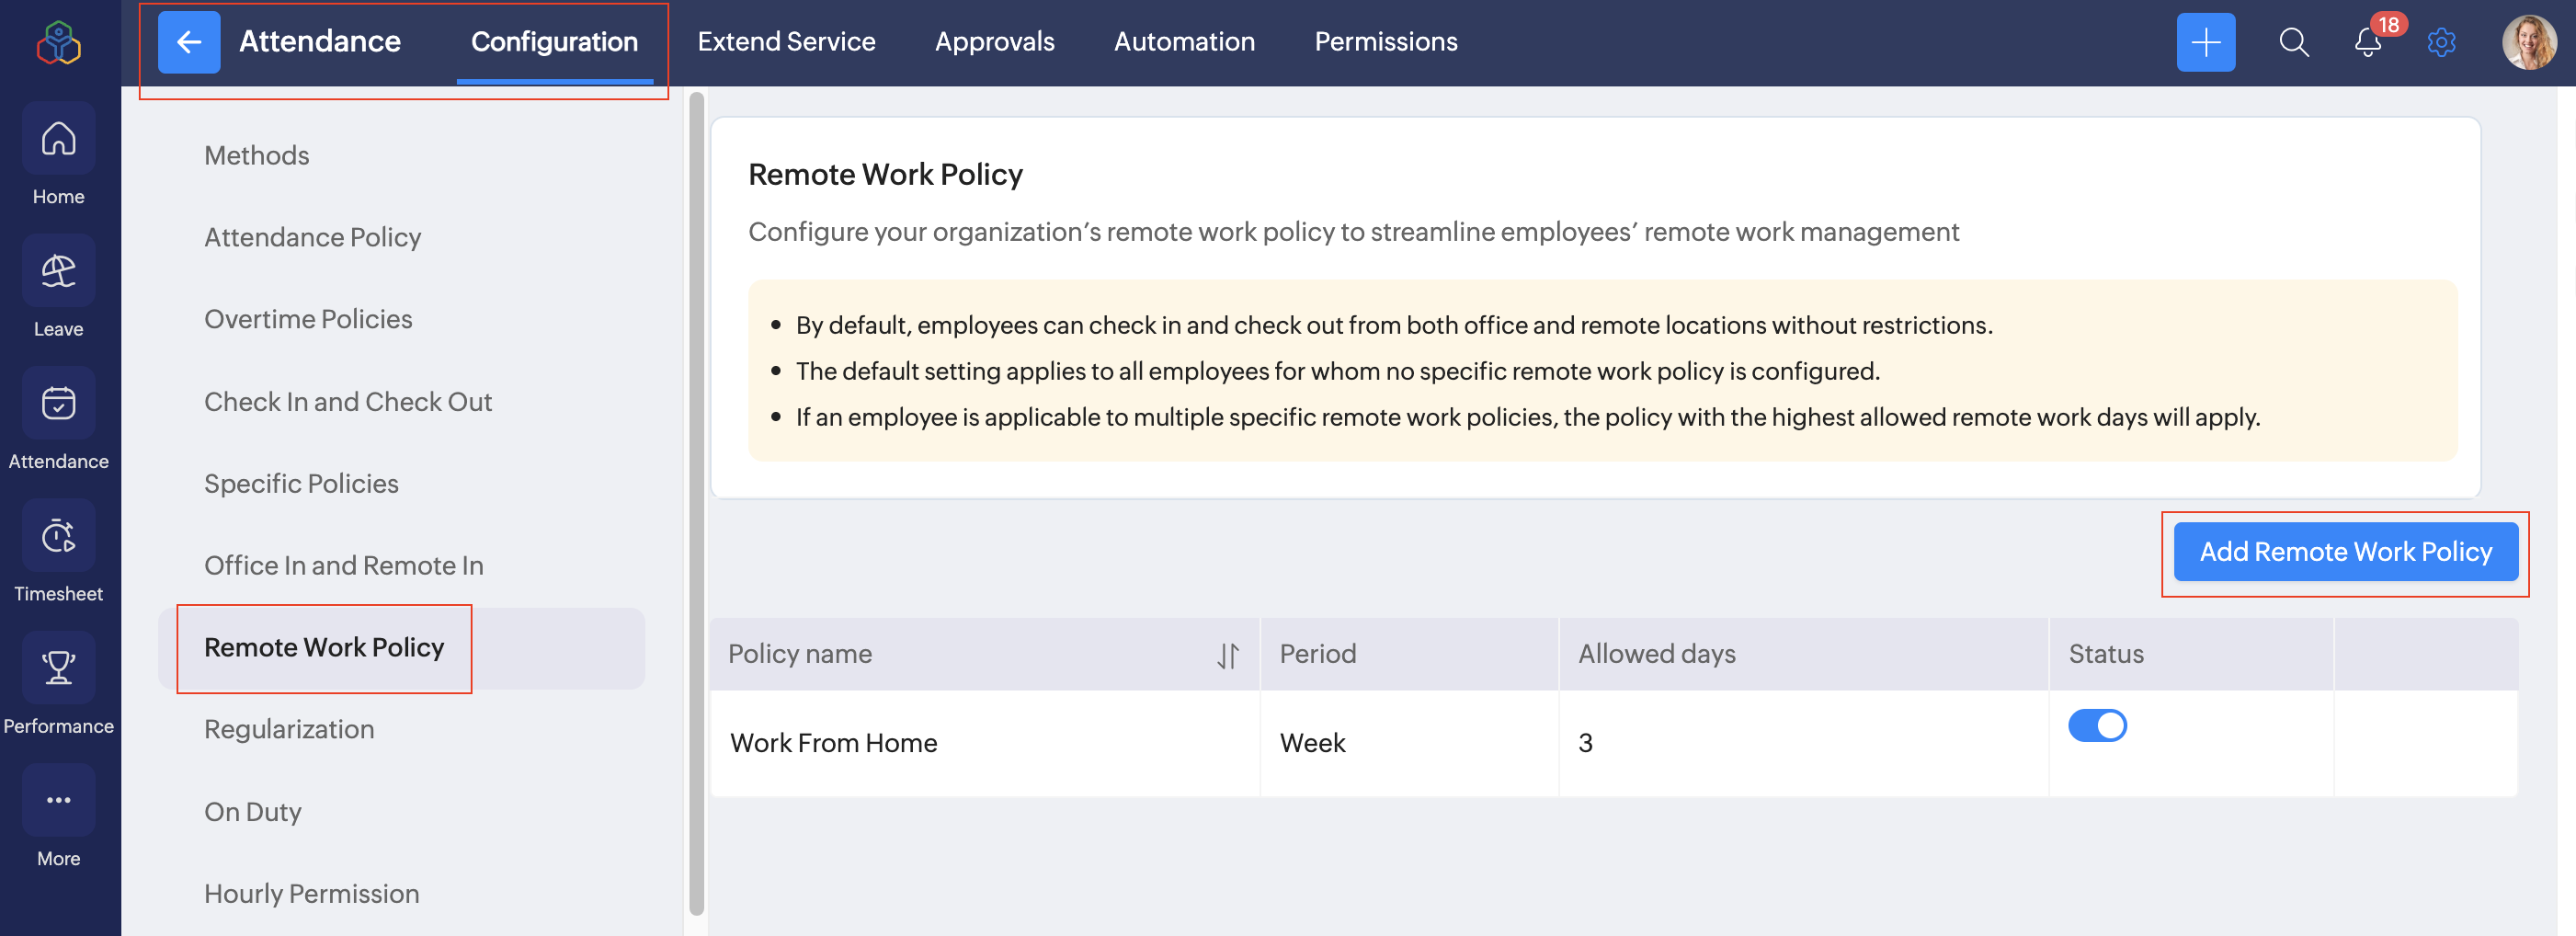Click Add Remote Work Policy button

[x=2345, y=552]
